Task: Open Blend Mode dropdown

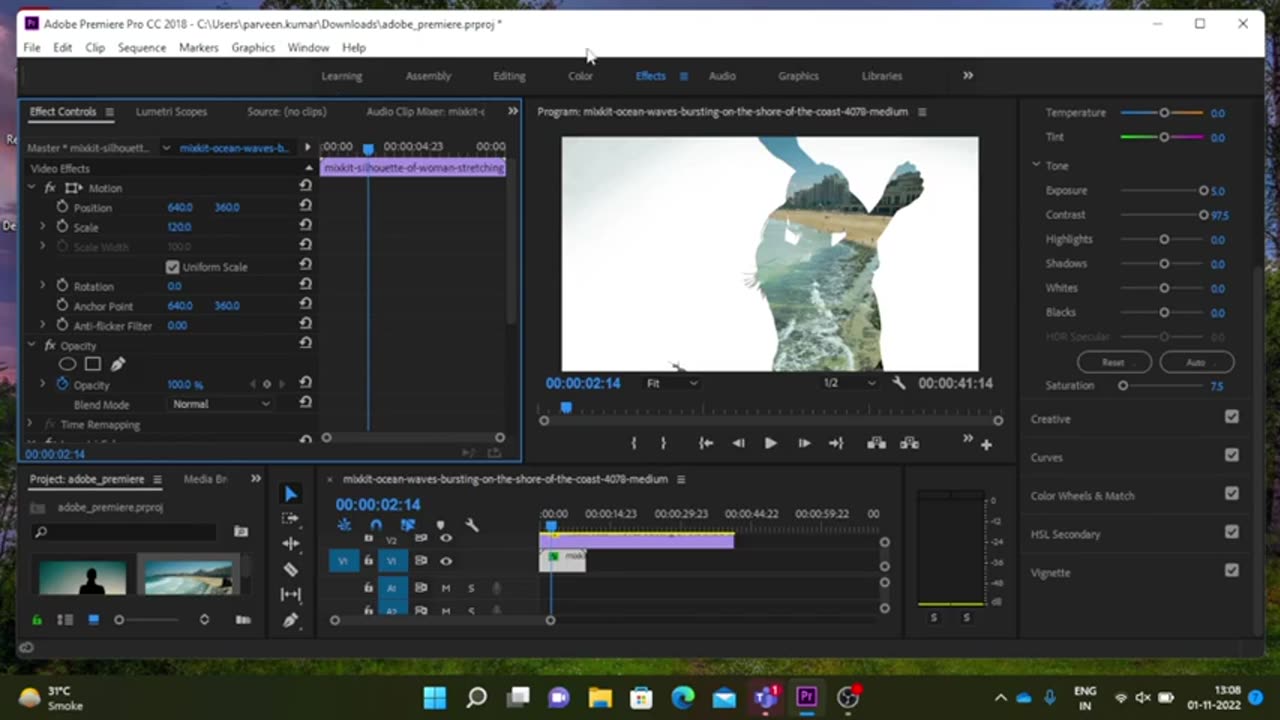Action: coord(221,404)
